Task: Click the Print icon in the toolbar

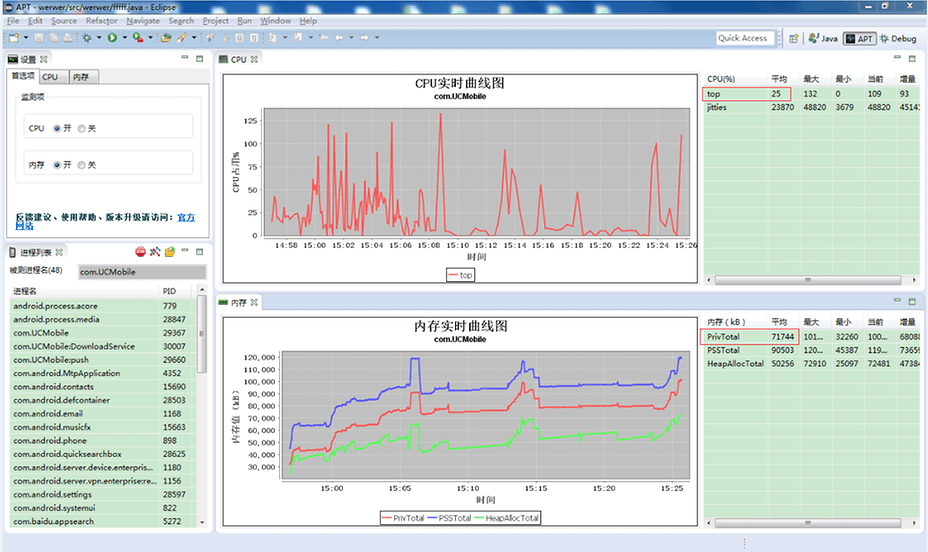Action: tap(67, 38)
